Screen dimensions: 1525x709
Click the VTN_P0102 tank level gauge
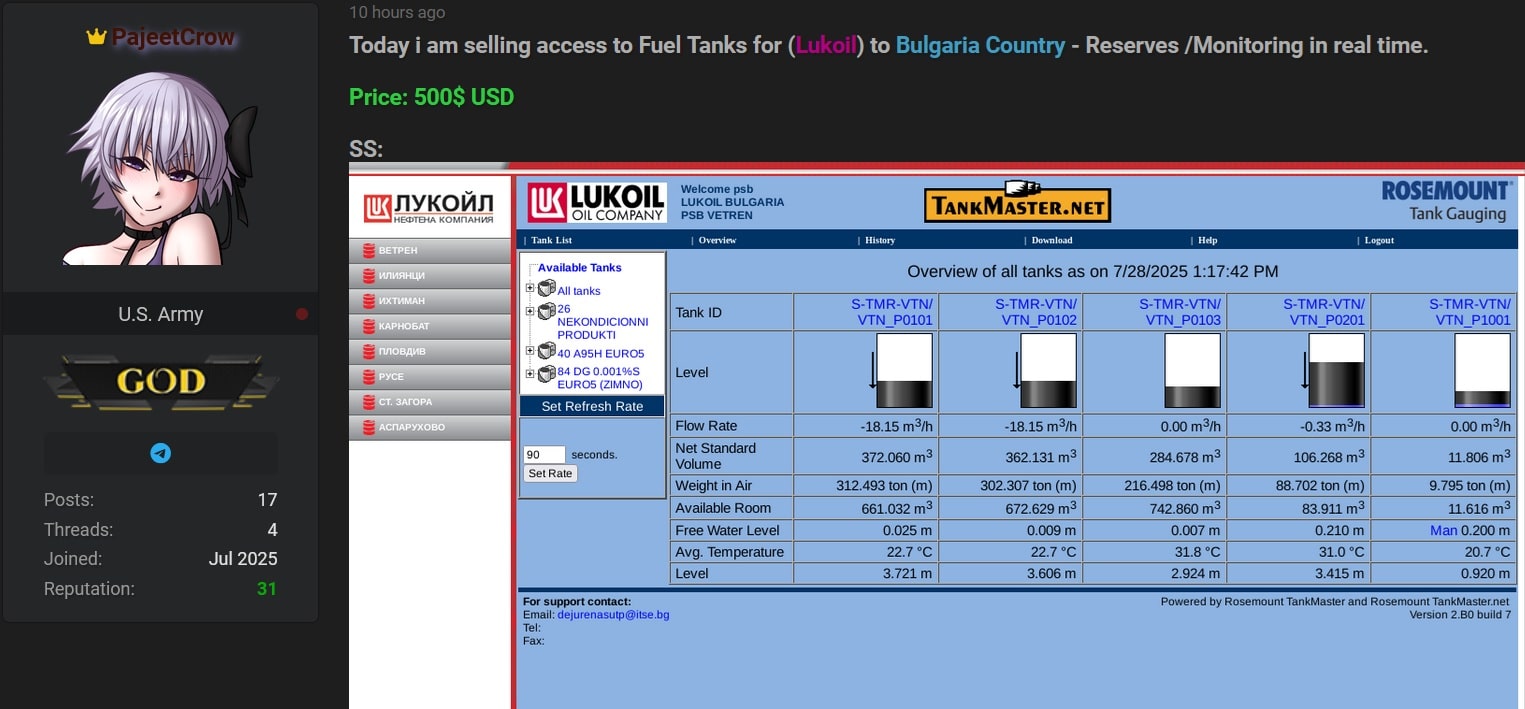[x=1048, y=371]
